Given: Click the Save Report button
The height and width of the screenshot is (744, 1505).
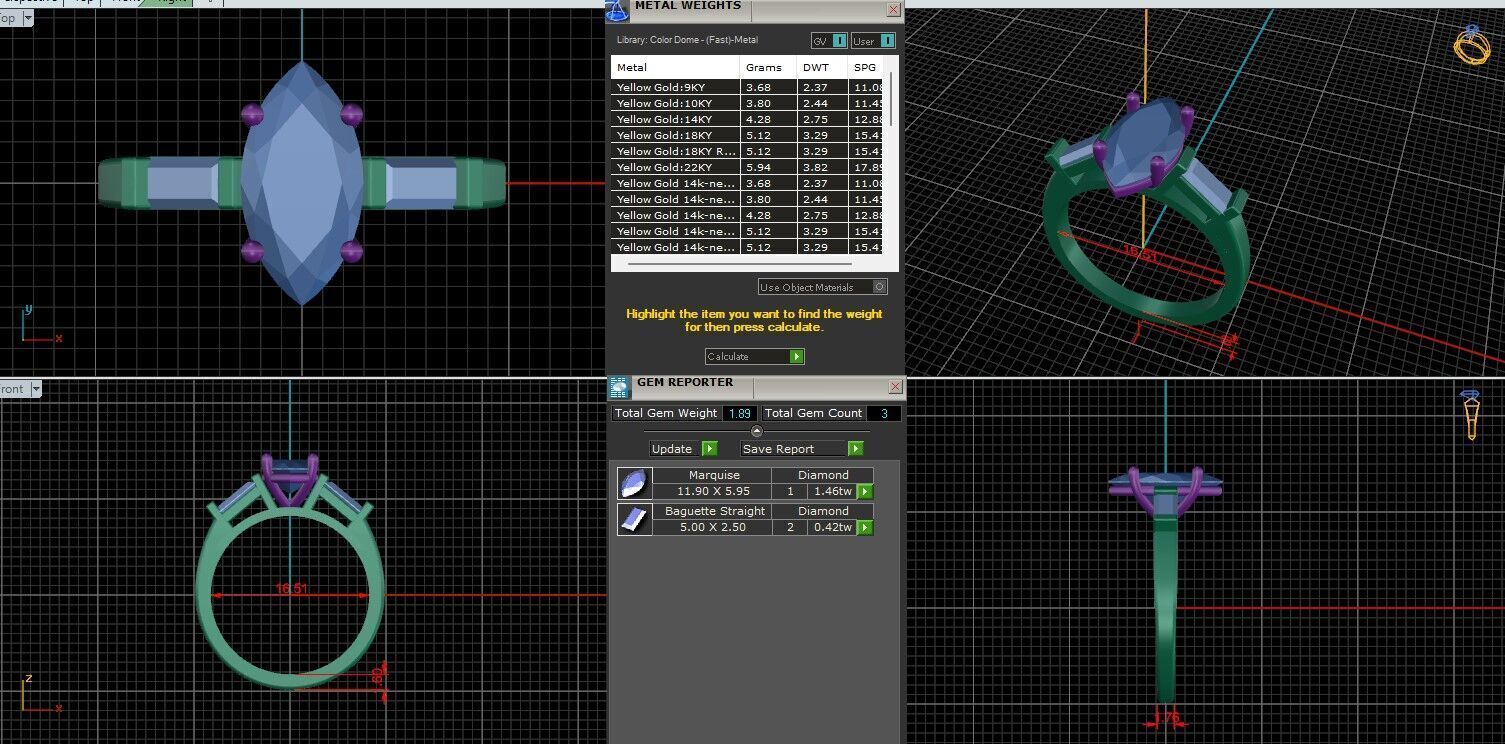Looking at the screenshot, I should pyautogui.click(x=801, y=449).
